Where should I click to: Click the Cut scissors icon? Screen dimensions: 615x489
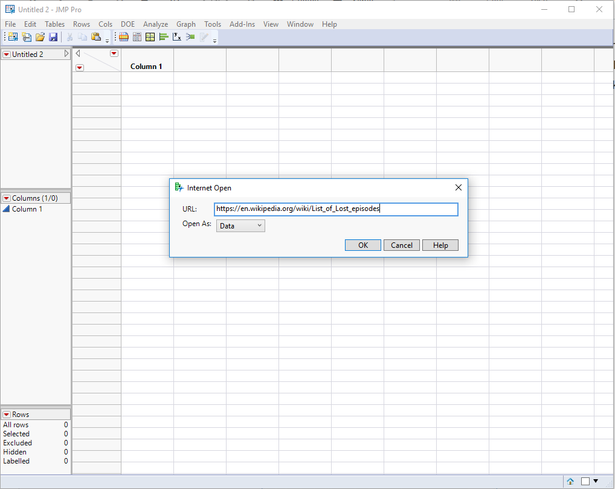(70, 37)
